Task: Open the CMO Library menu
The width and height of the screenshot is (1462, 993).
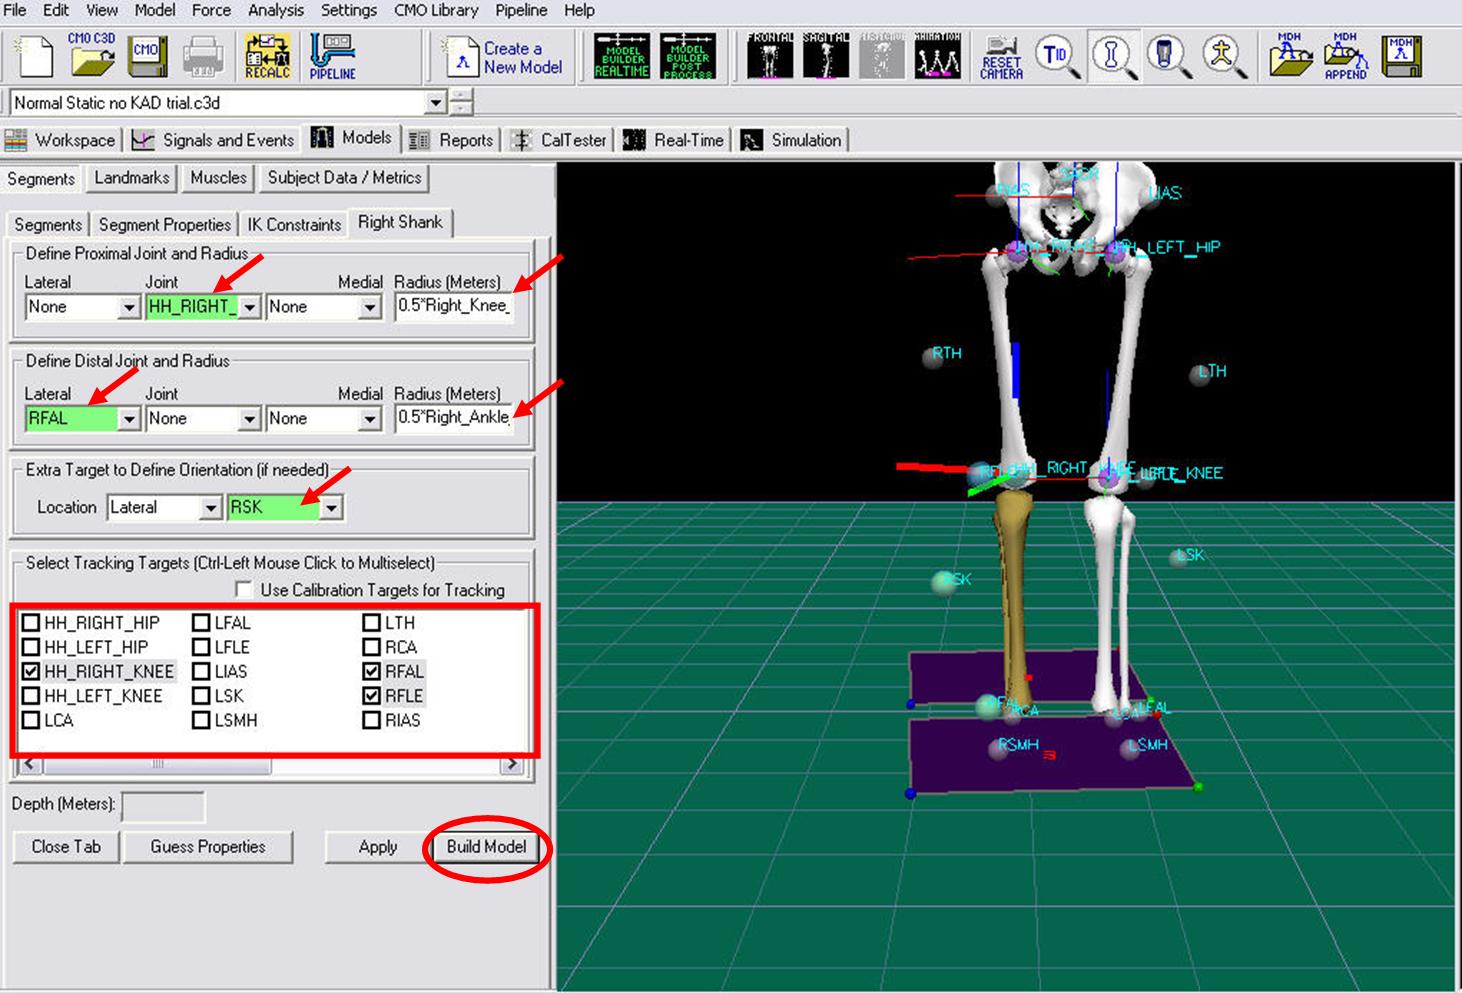Action: coord(436,10)
